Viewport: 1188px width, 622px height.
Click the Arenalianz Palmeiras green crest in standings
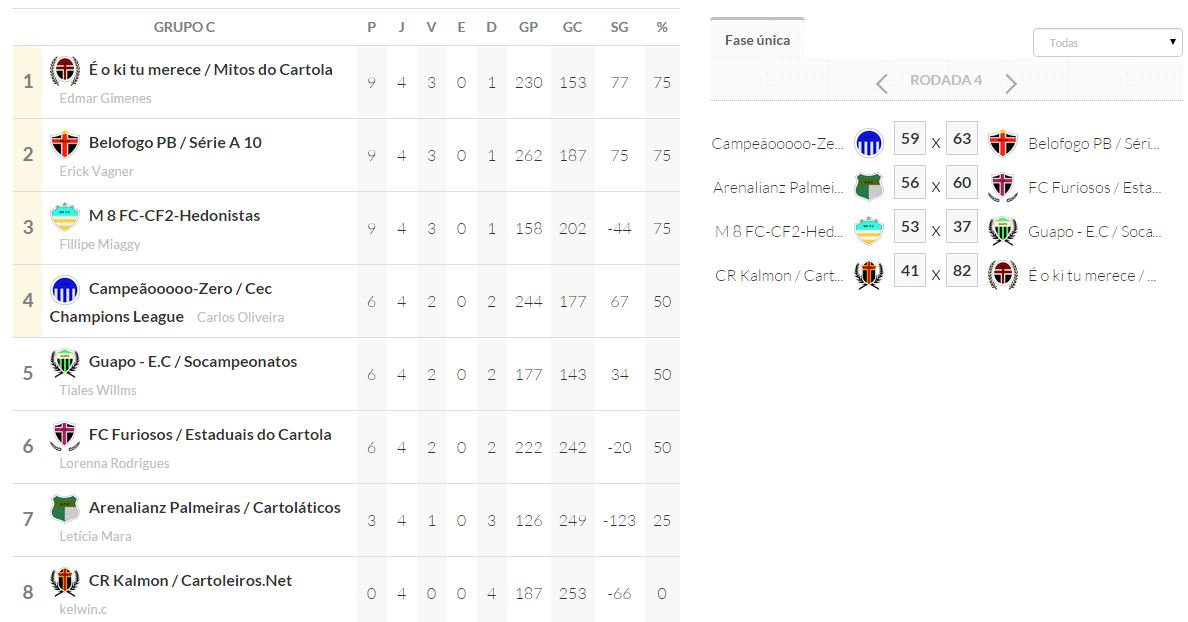(x=65, y=509)
